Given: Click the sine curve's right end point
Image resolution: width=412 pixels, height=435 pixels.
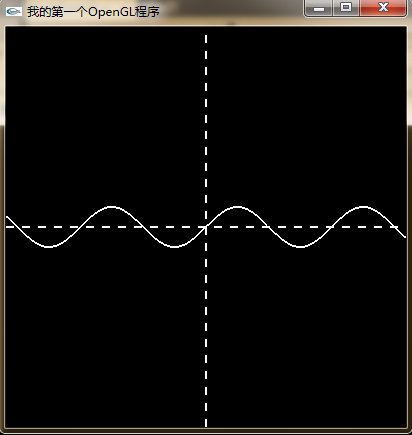Looking at the screenshot, I should [x=405, y=237].
